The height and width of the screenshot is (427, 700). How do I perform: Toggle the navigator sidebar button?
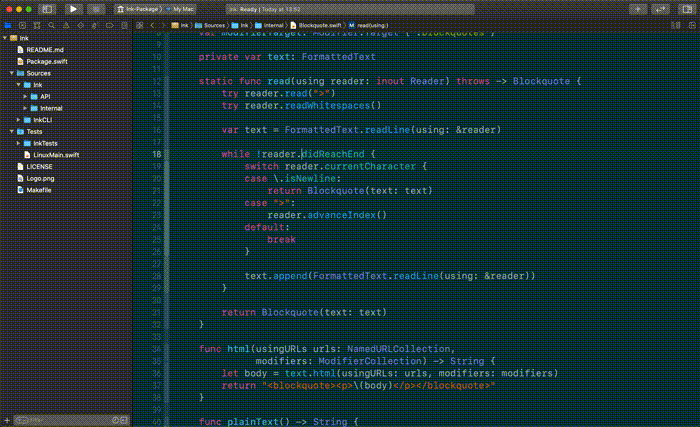[x=47, y=9]
